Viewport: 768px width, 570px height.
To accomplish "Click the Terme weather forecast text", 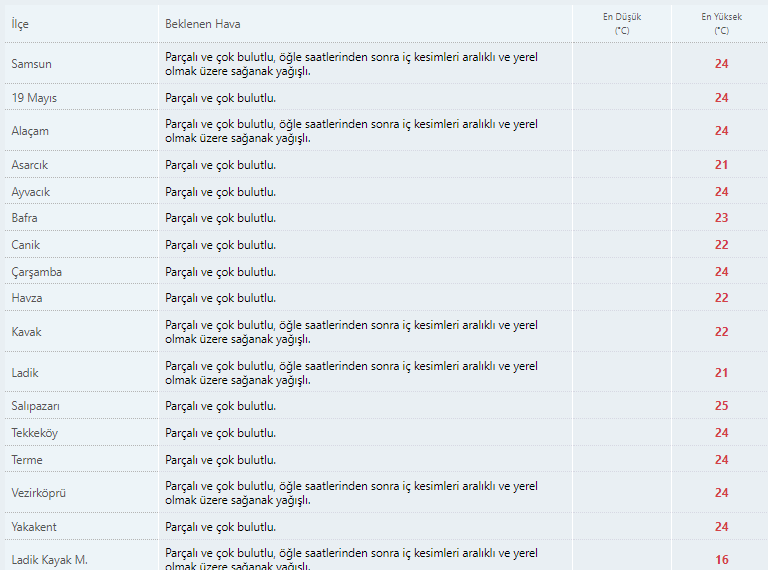I will pyautogui.click(x=220, y=460).
